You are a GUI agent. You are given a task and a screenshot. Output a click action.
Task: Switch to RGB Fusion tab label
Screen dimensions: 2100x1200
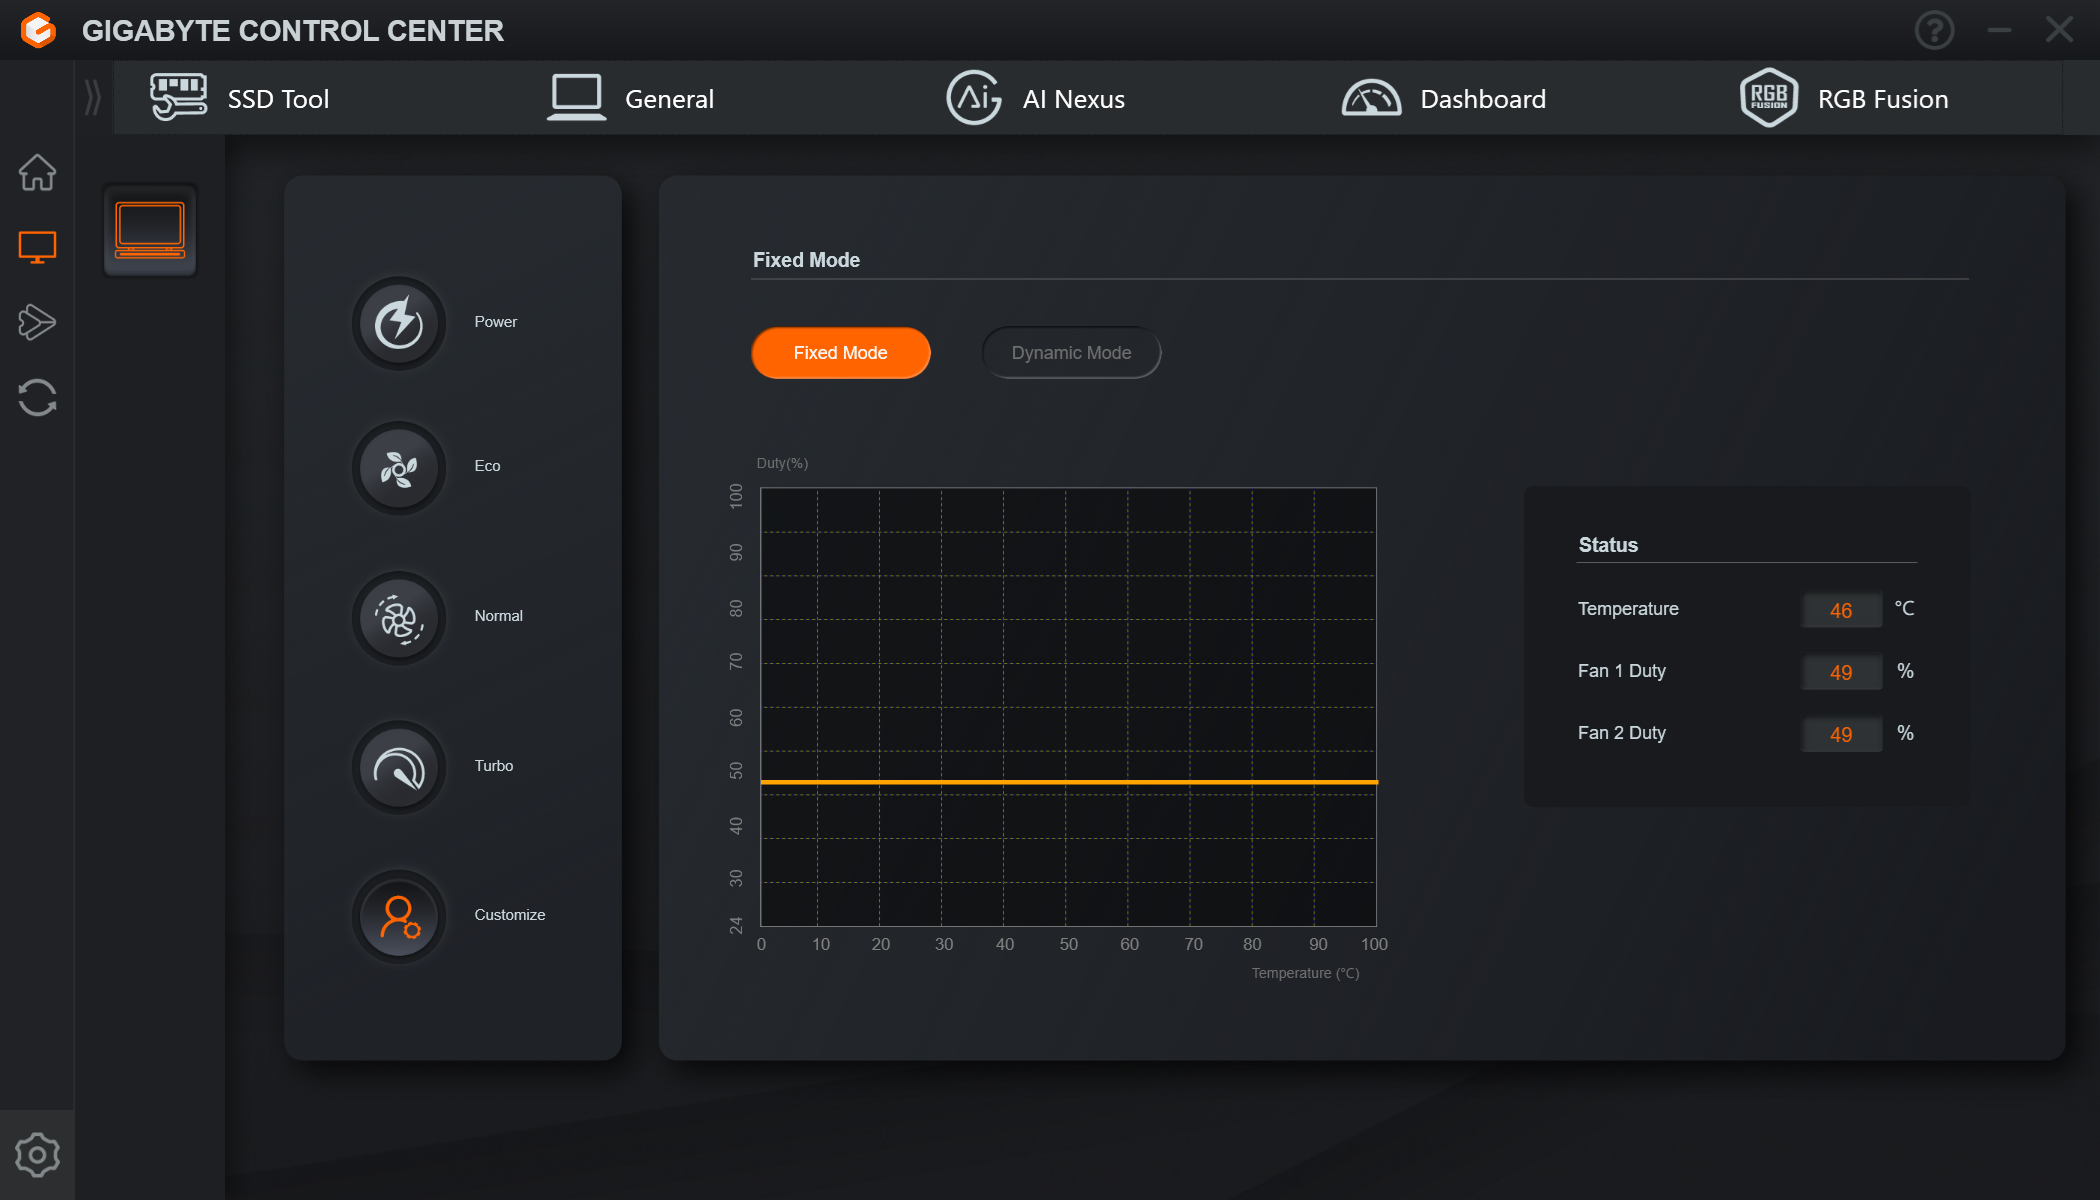tap(1882, 99)
